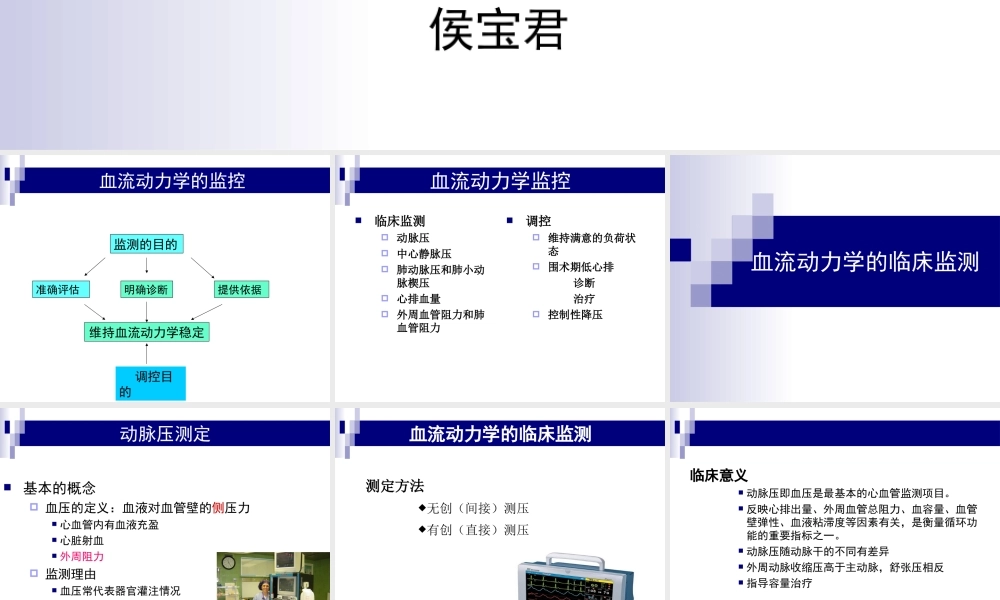Click the 明确诊断 box

(x=148, y=288)
